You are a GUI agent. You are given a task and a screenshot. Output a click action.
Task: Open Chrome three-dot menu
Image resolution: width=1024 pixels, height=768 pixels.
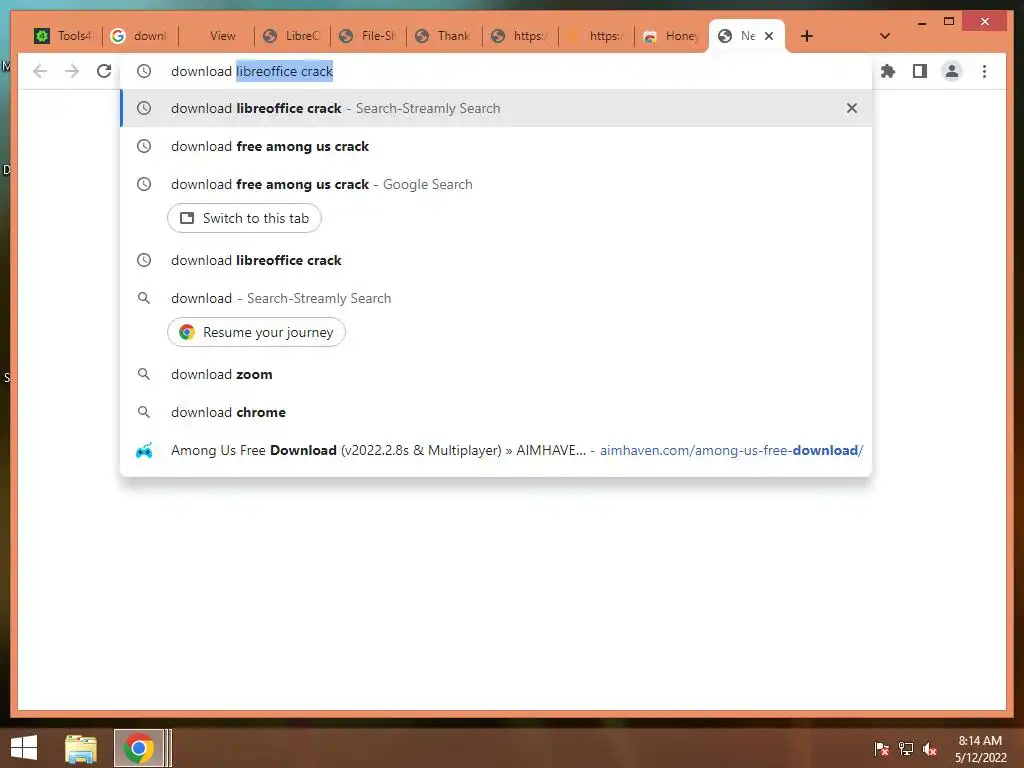tap(984, 71)
